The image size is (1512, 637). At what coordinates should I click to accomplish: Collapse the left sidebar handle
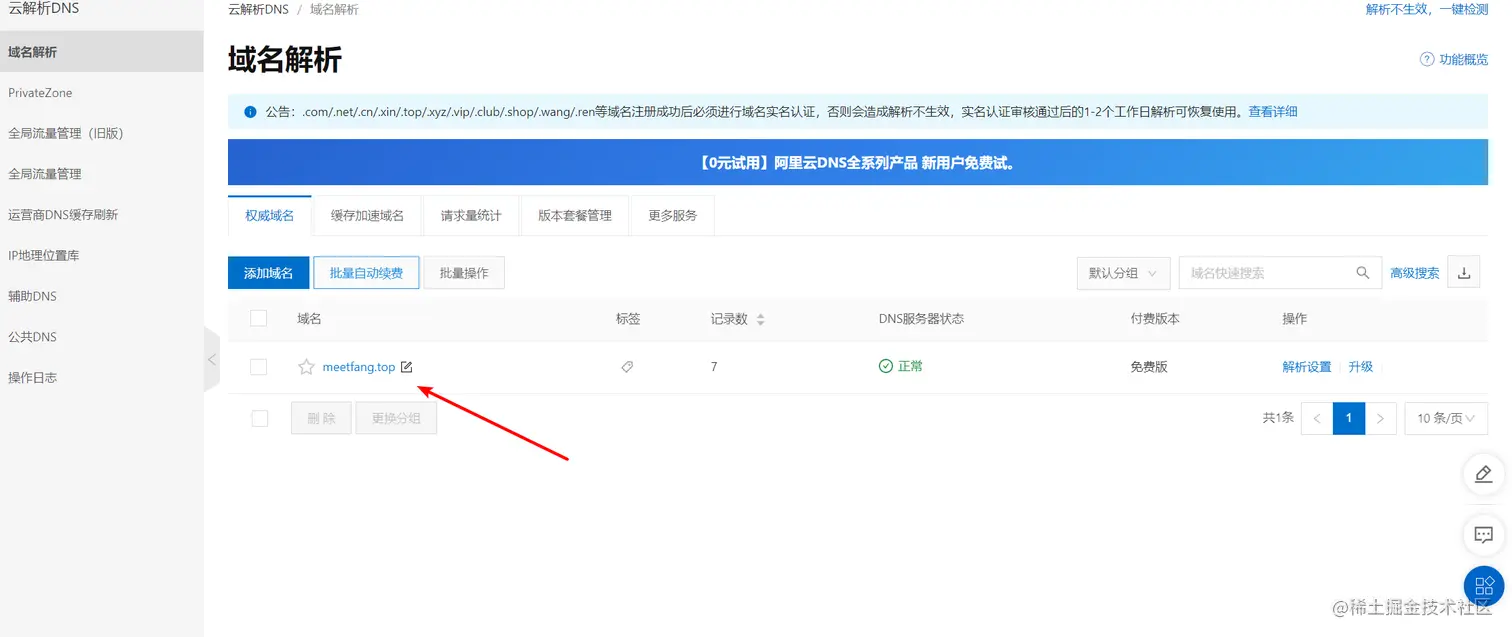[211, 359]
